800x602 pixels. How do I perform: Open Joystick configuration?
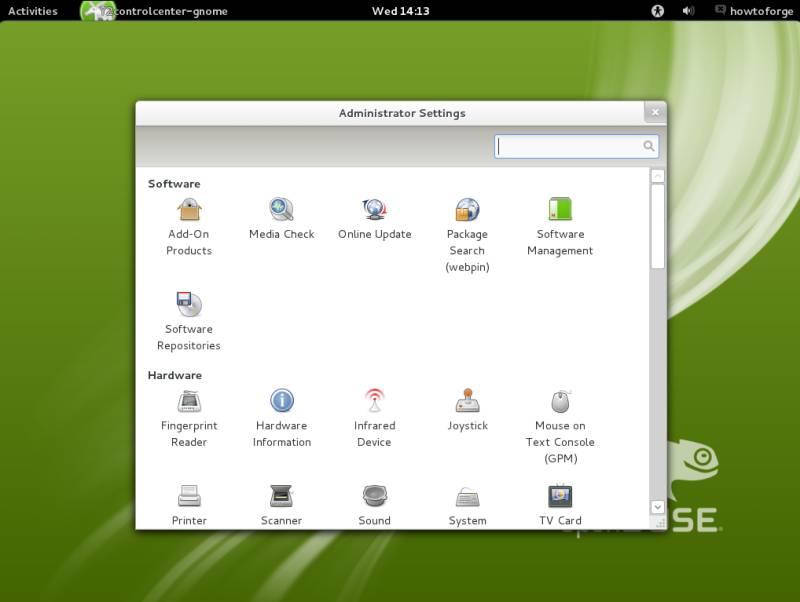pos(467,411)
